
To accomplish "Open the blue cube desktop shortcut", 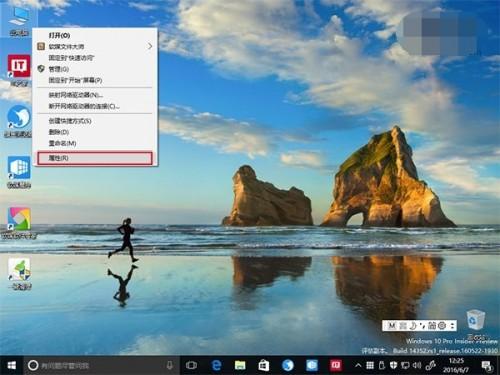I will click(19, 172).
